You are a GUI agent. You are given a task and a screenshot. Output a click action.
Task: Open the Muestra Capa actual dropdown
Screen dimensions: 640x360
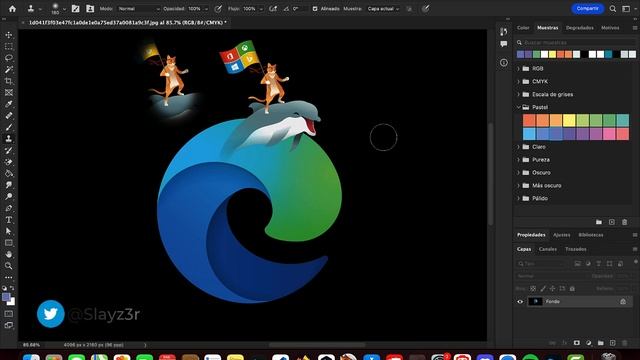[x=383, y=9]
